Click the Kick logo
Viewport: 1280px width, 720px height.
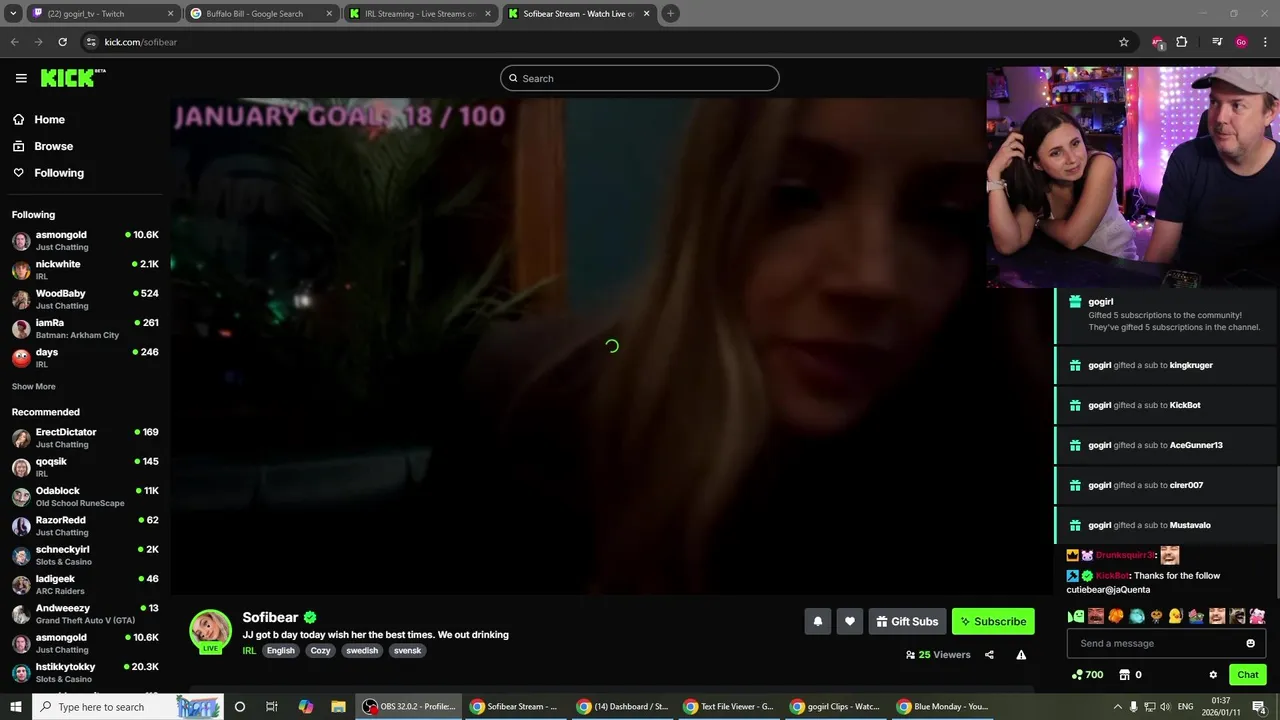pyautogui.click(x=72, y=78)
